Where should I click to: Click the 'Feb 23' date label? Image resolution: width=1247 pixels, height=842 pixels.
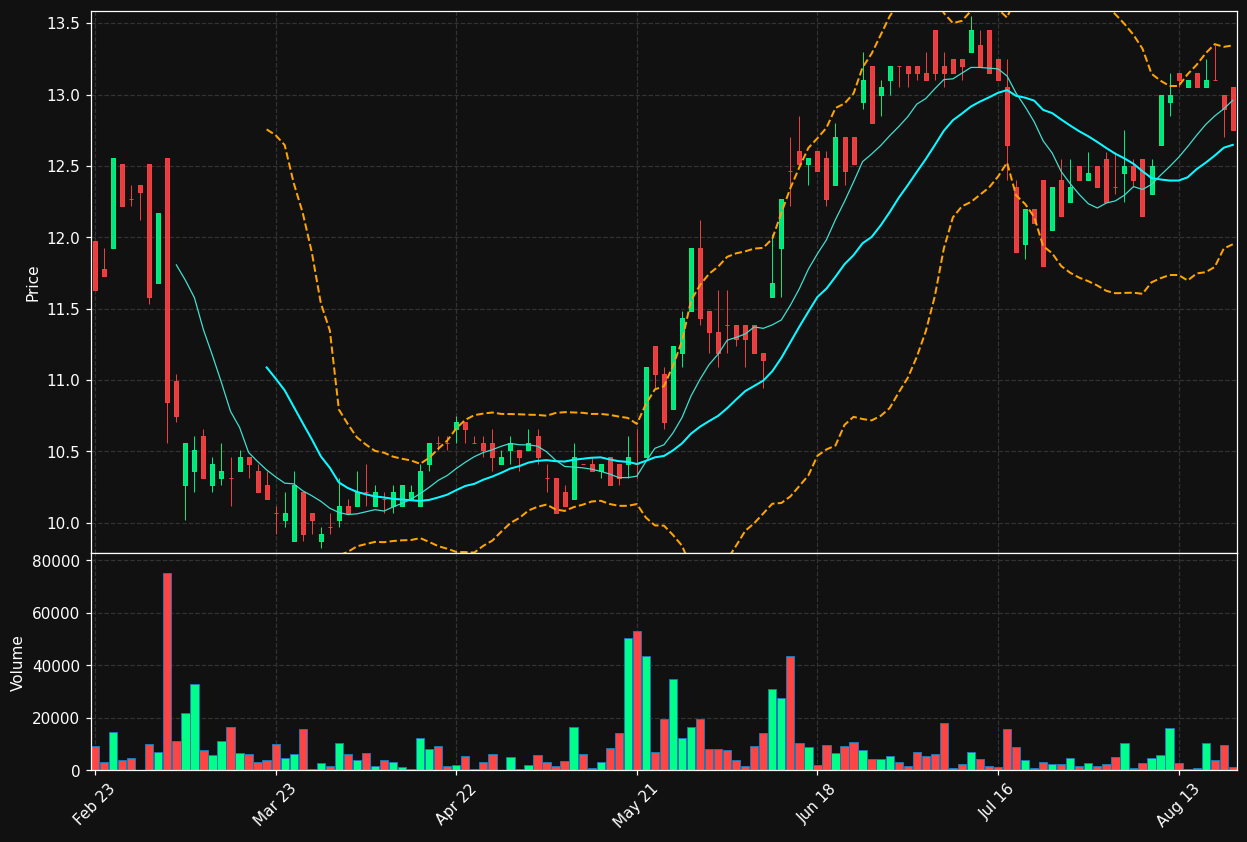click(93, 804)
